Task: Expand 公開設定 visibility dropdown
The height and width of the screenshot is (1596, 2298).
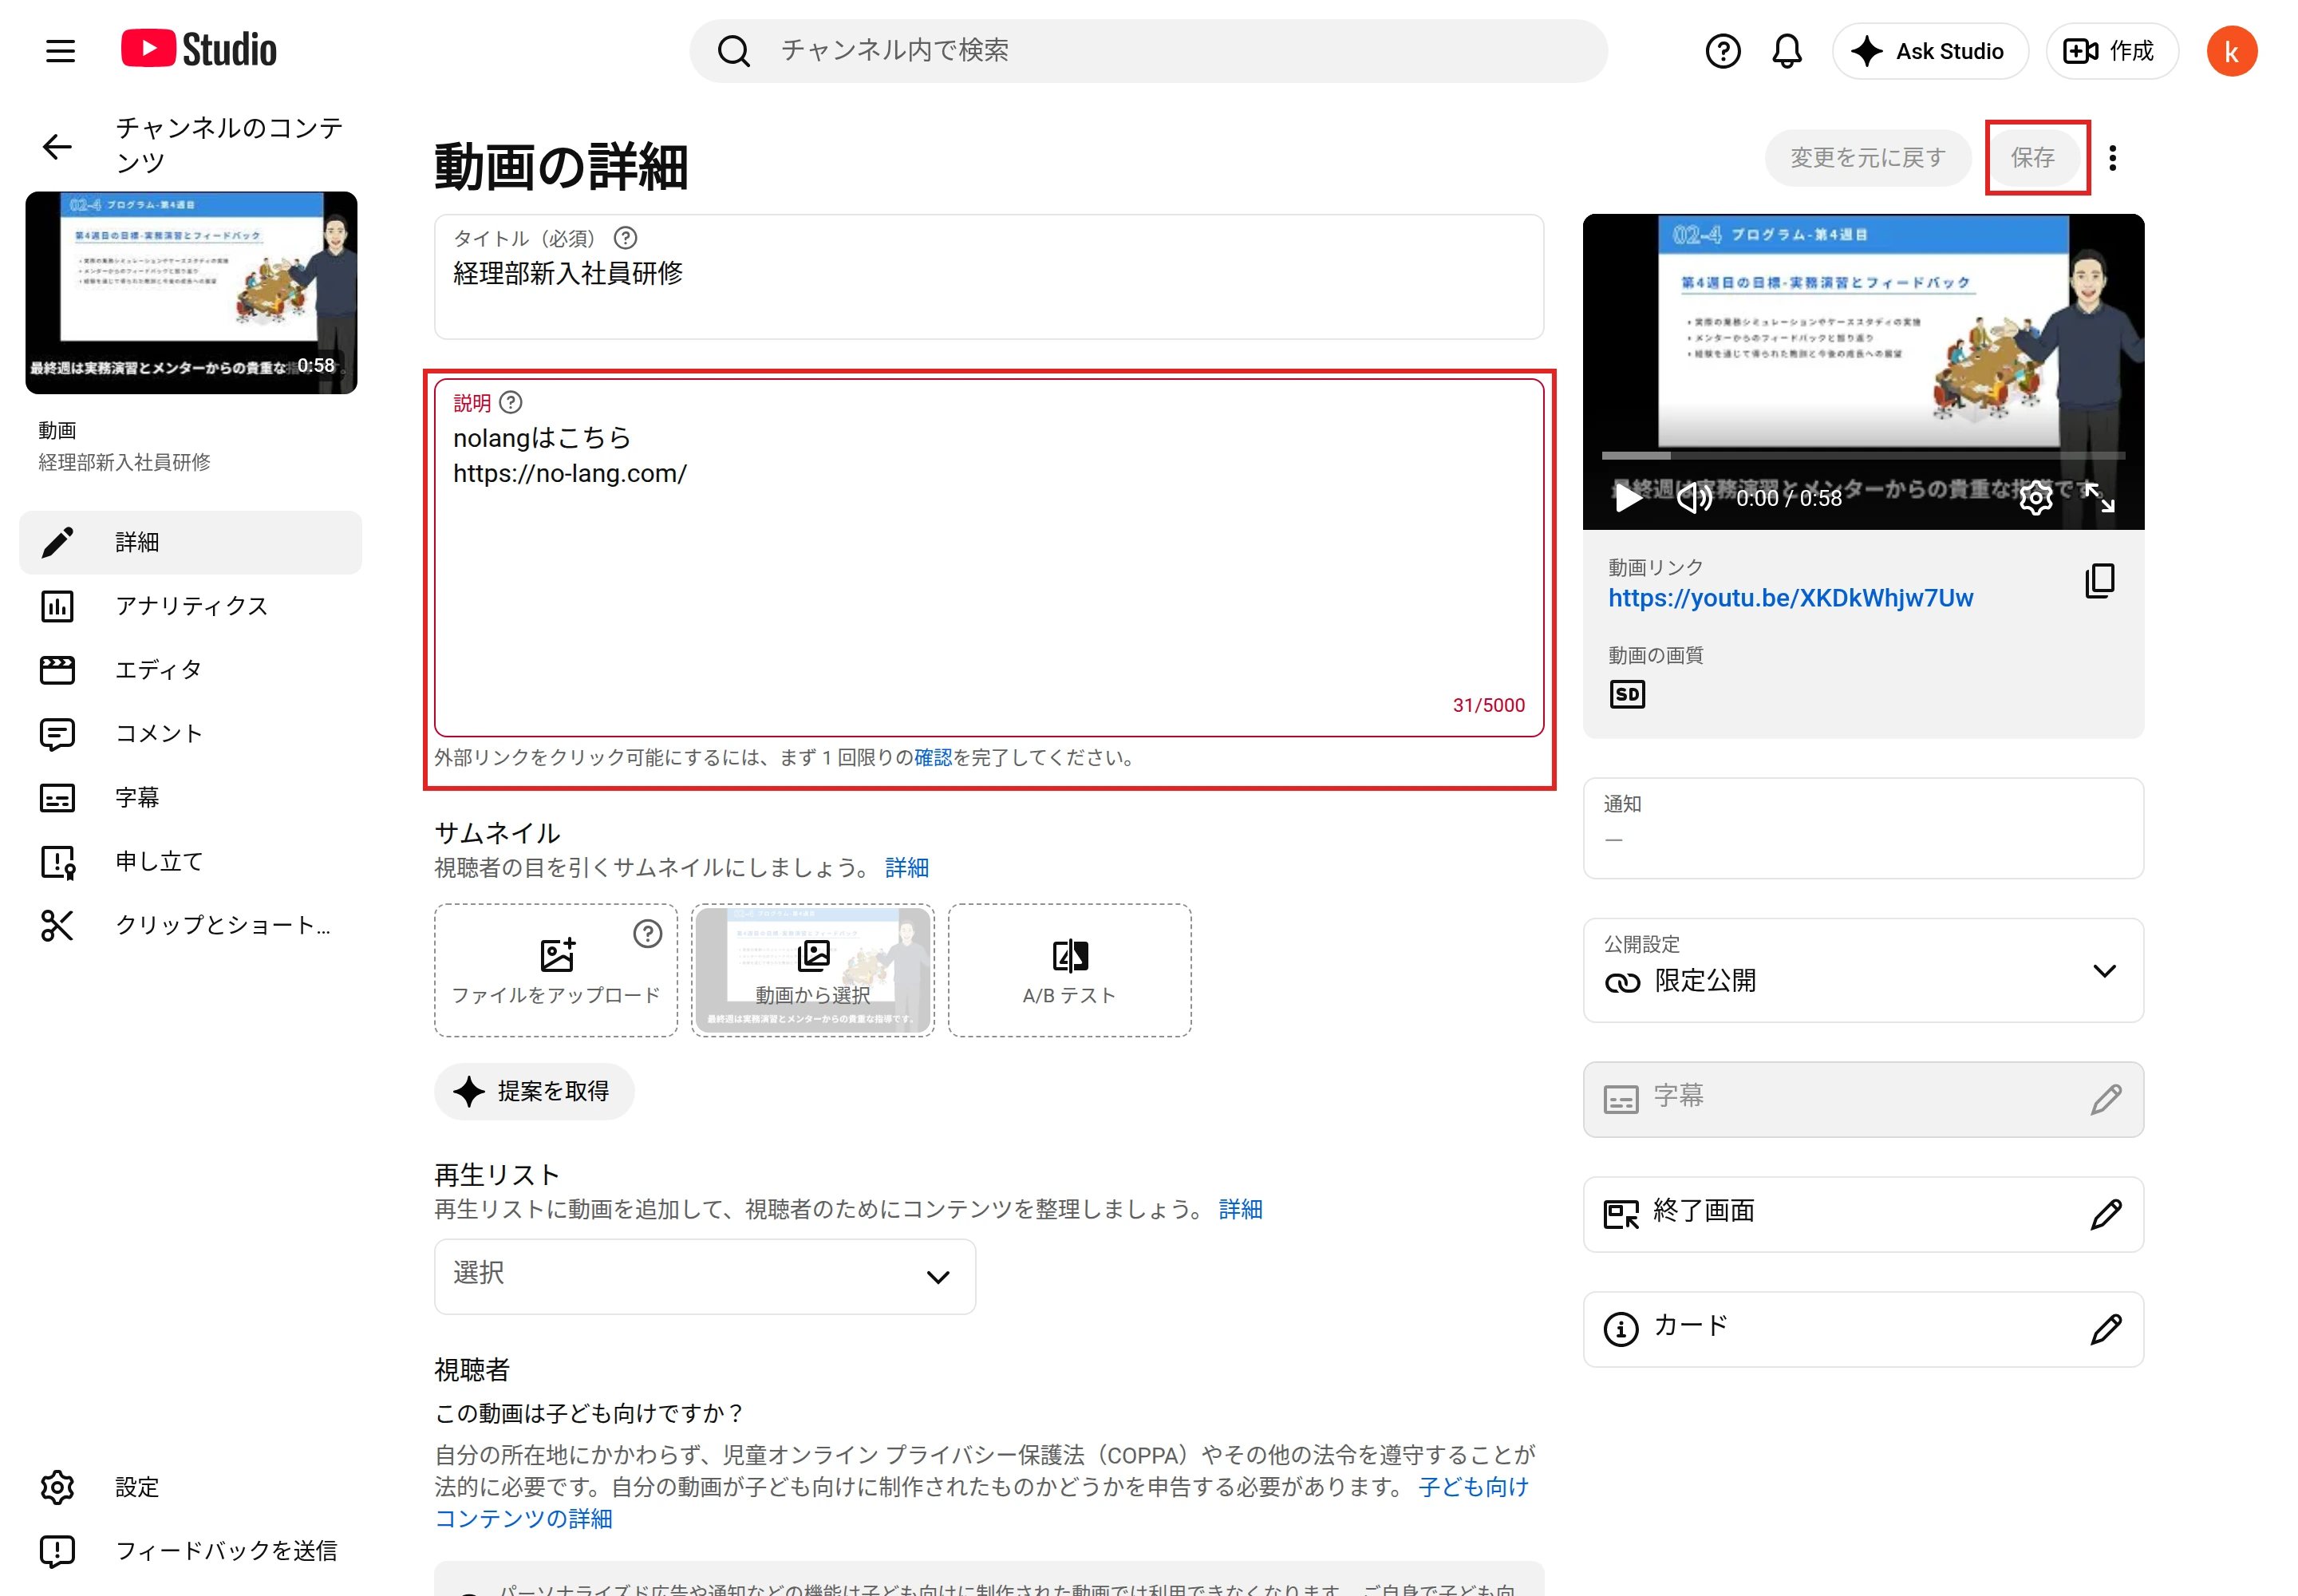Action: tap(1862, 970)
